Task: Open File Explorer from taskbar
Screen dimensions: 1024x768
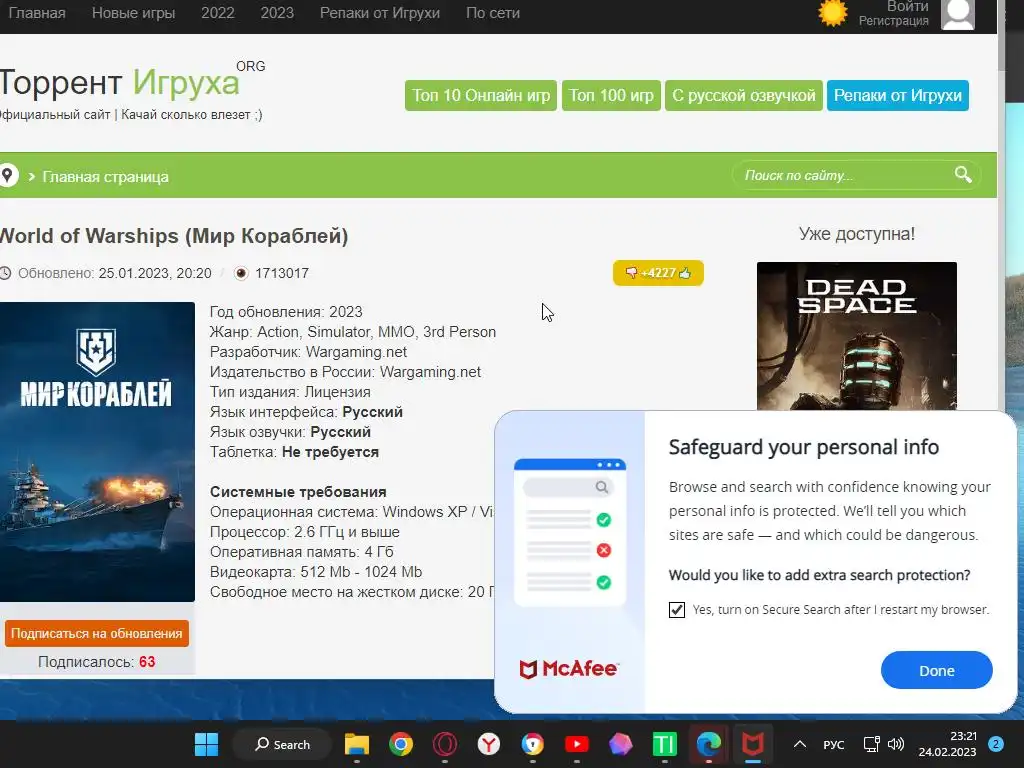Action: 357,744
